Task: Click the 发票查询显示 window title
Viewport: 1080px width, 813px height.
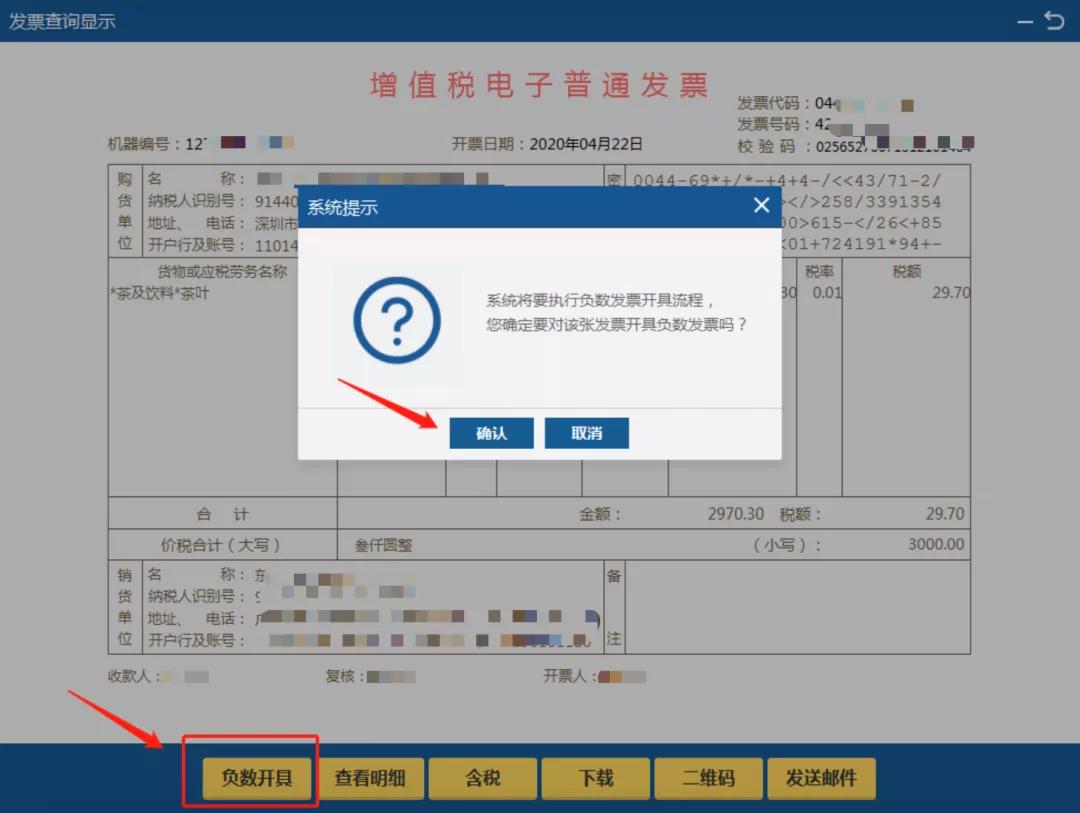Action: point(62,21)
